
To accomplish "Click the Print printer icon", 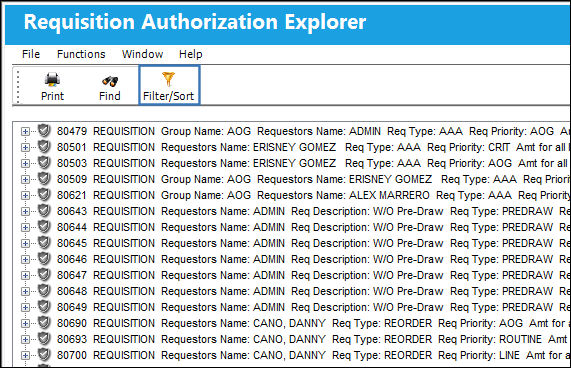I will pos(52,79).
